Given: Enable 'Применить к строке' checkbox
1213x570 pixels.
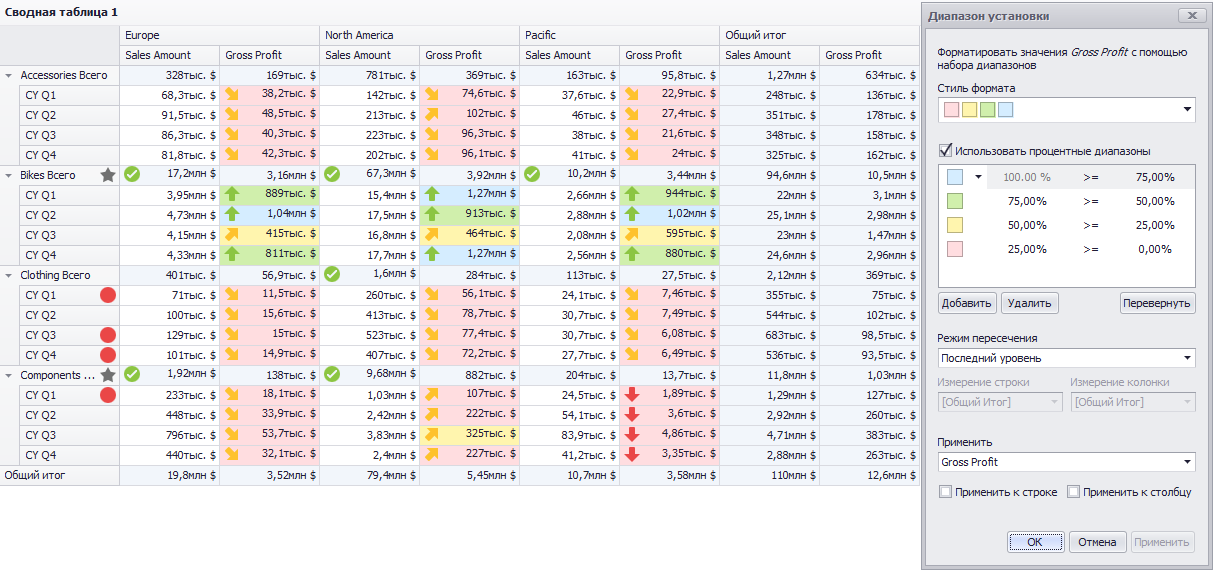Looking at the screenshot, I should tap(946, 492).
